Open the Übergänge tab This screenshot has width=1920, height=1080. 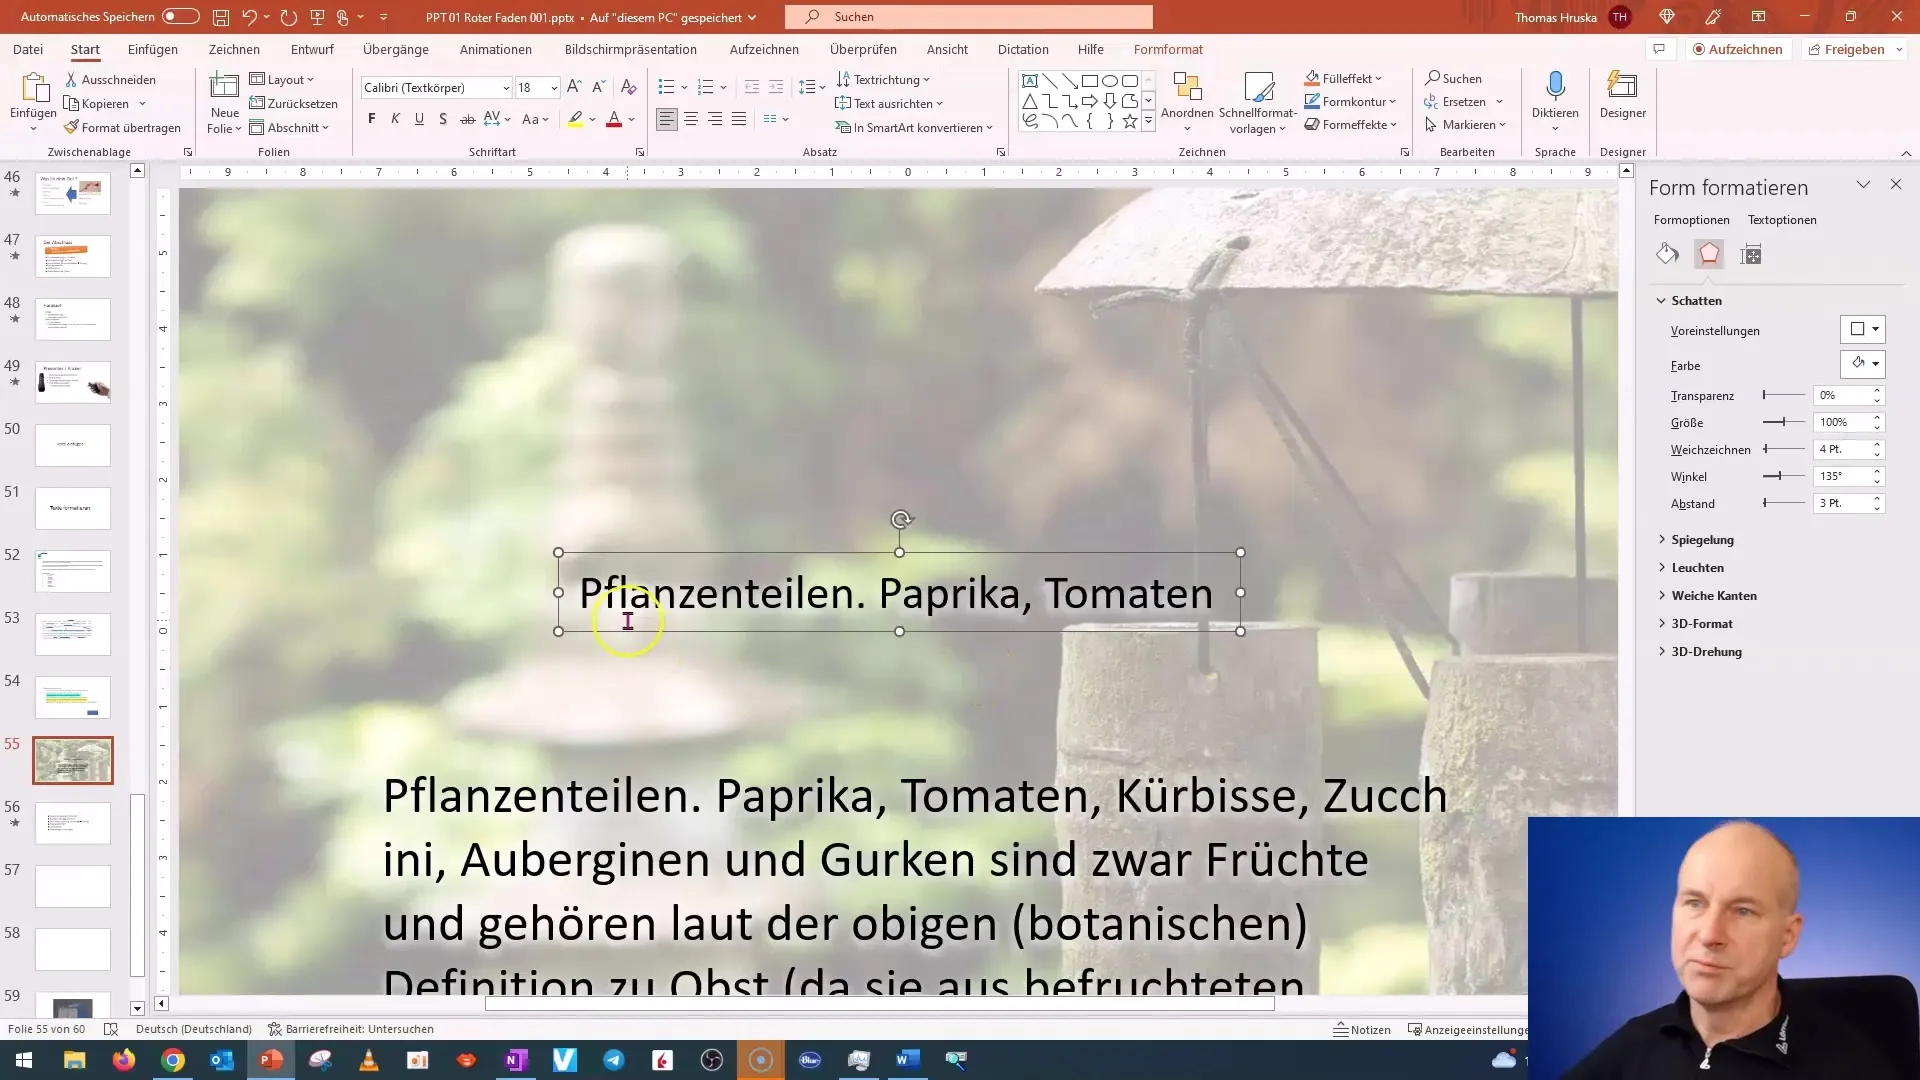coord(396,49)
